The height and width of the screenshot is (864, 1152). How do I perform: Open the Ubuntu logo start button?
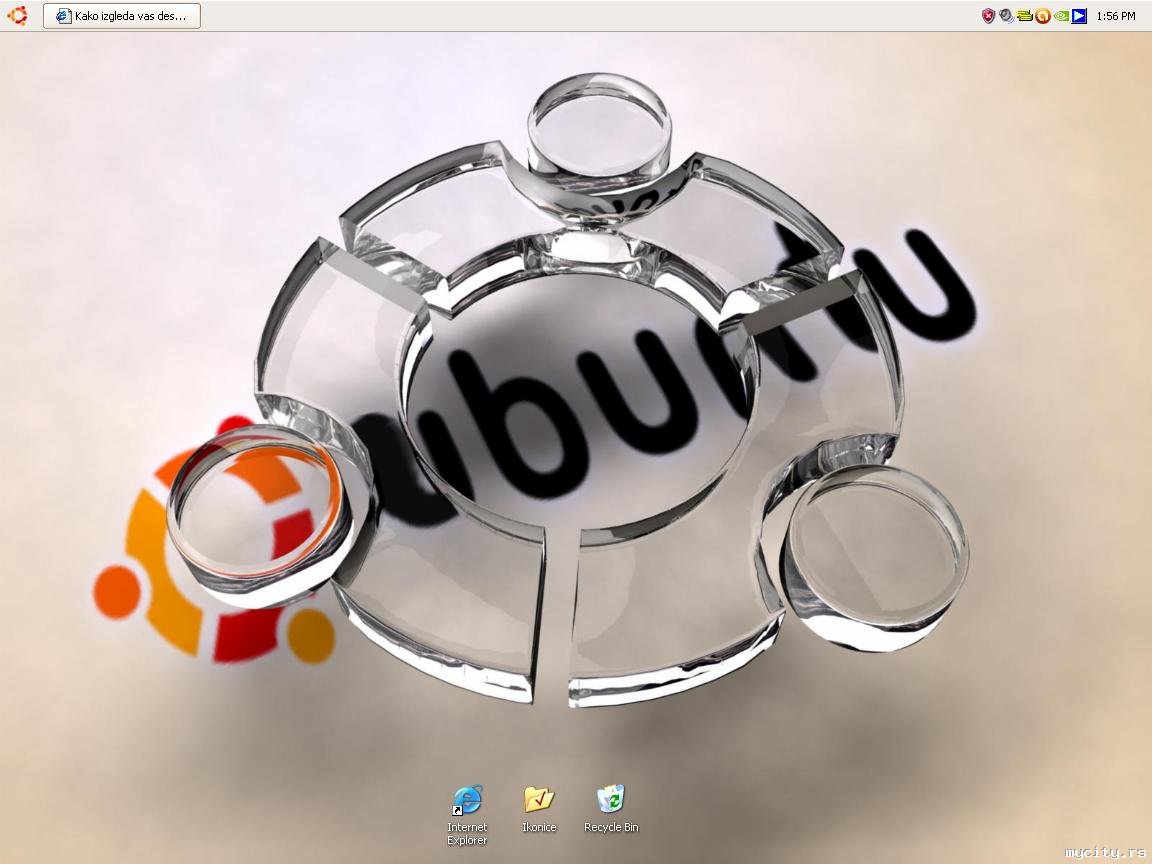[17, 15]
